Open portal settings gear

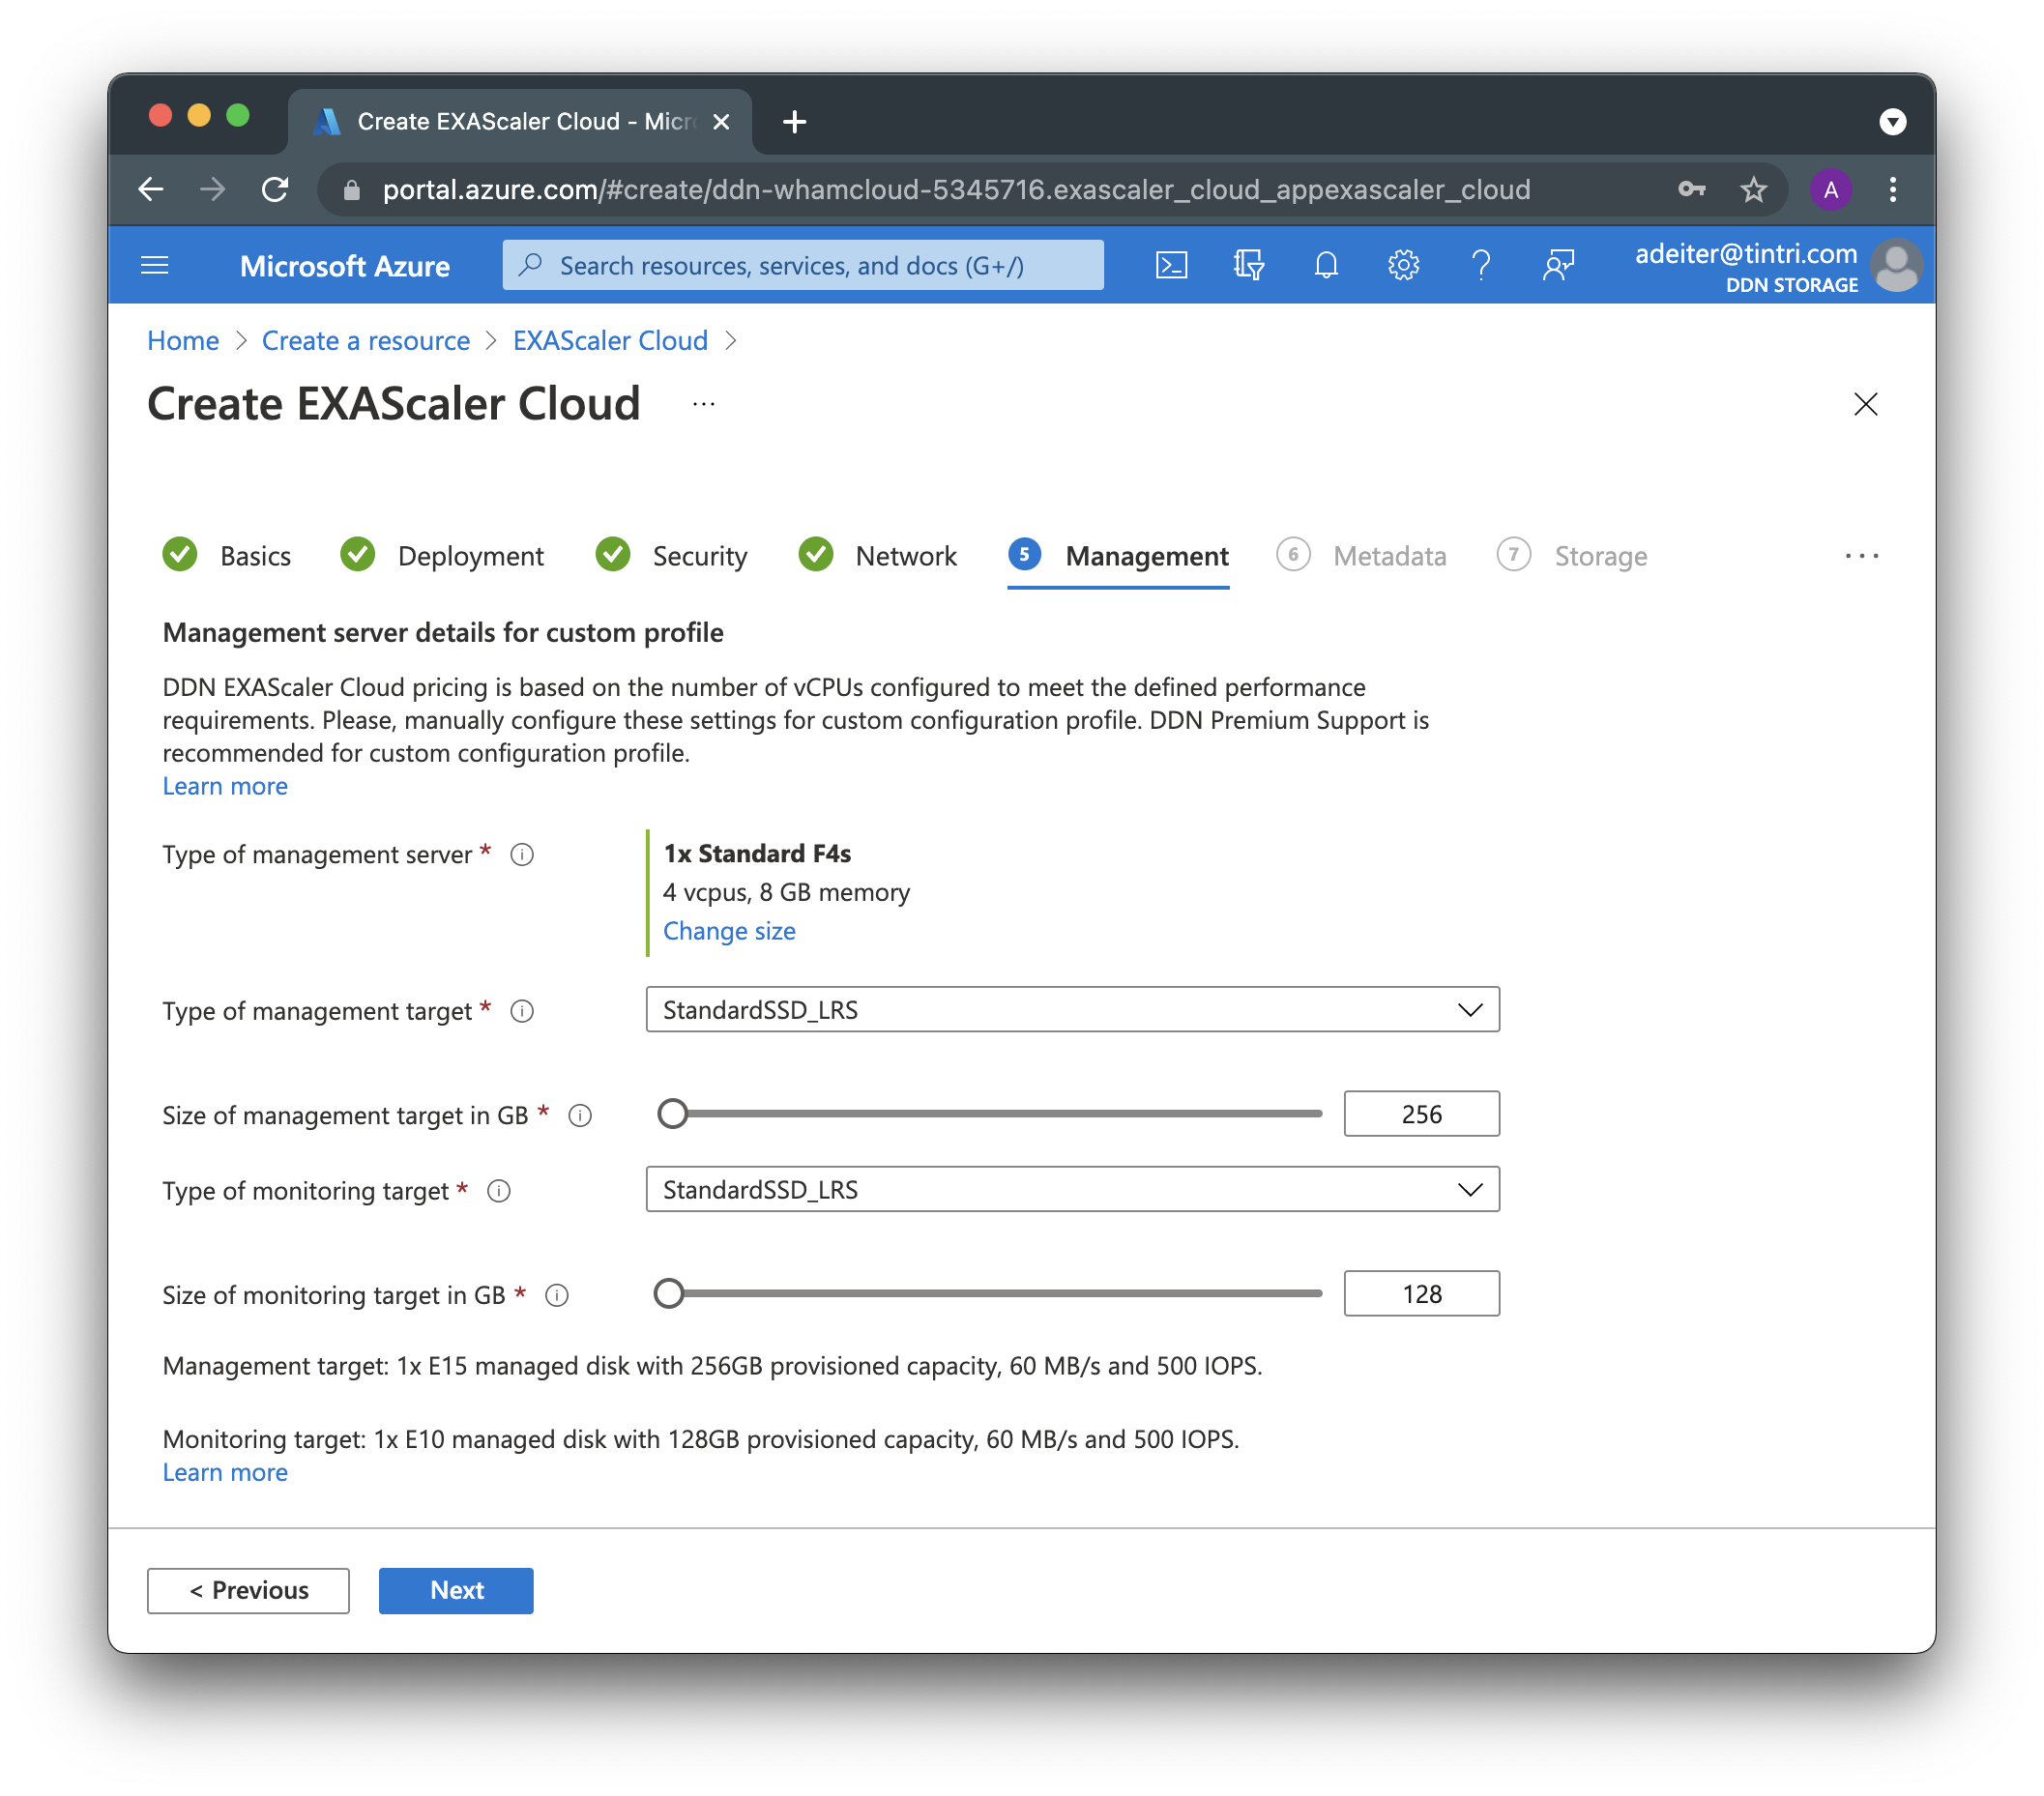tap(1403, 265)
